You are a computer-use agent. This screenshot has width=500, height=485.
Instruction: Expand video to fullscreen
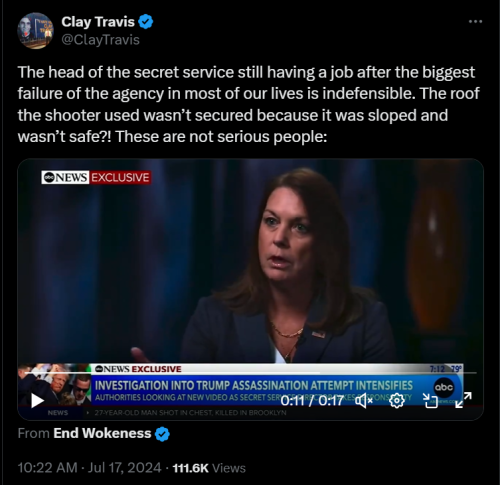pyautogui.click(x=463, y=400)
